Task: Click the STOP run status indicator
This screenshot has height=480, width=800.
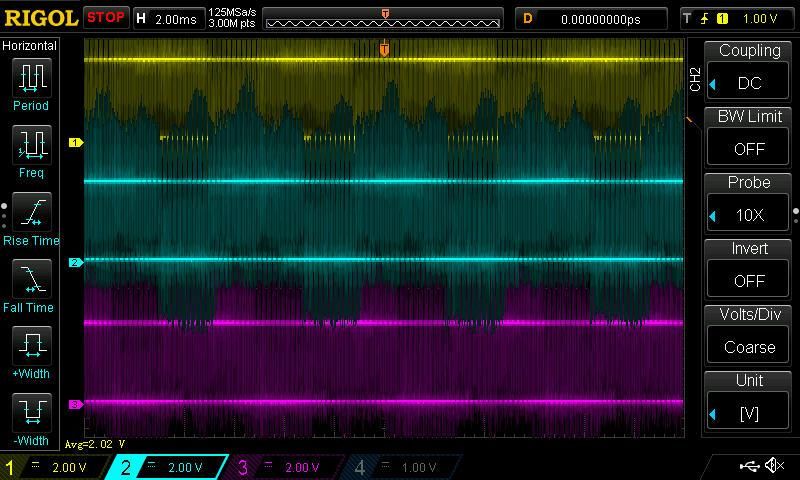Action: point(106,18)
